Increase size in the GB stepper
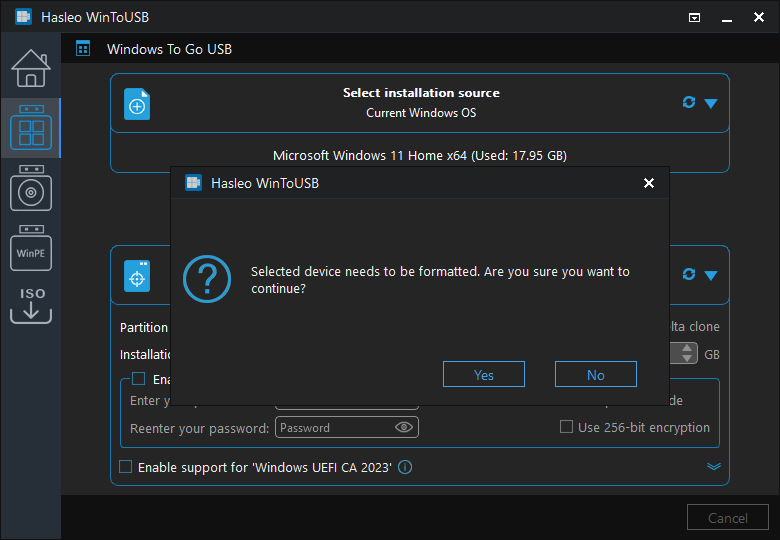This screenshot has width=780, height=540. 687,348
